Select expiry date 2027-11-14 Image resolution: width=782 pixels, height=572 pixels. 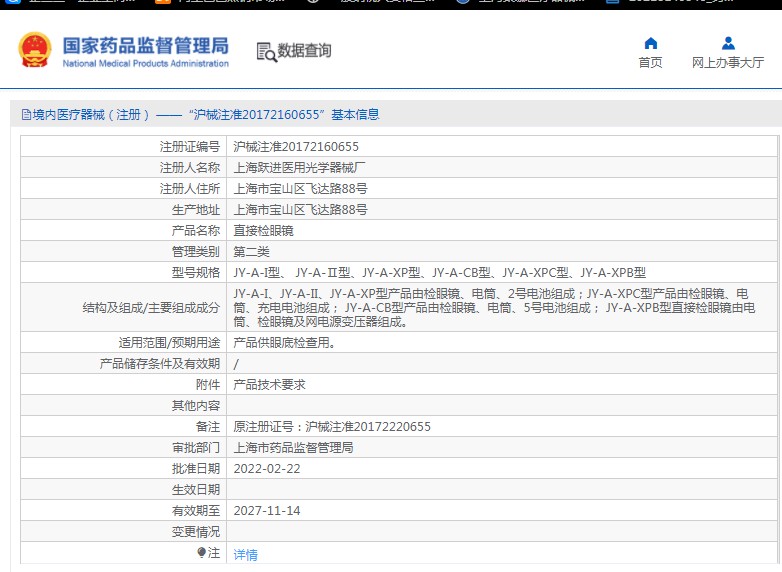pos(267,511)
